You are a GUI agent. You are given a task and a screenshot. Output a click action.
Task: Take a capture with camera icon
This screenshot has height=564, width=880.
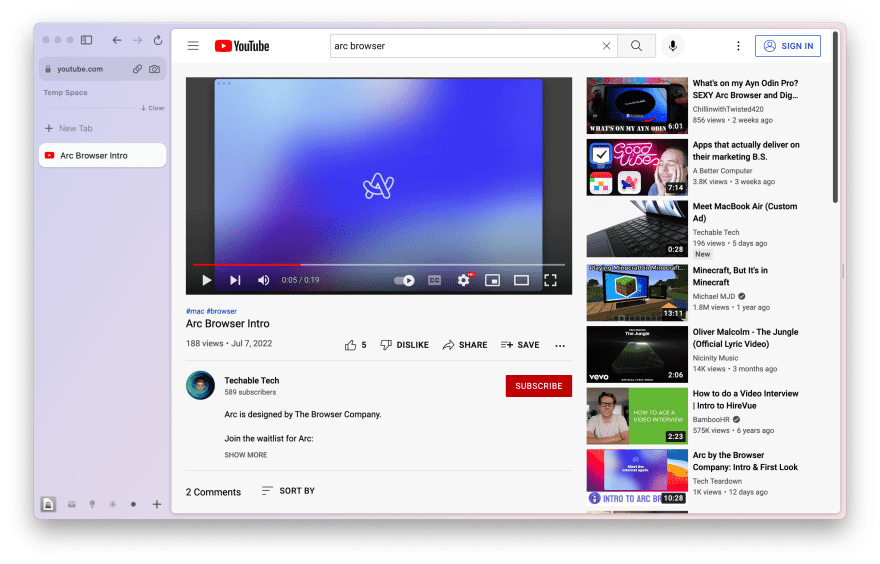(154, 69)
